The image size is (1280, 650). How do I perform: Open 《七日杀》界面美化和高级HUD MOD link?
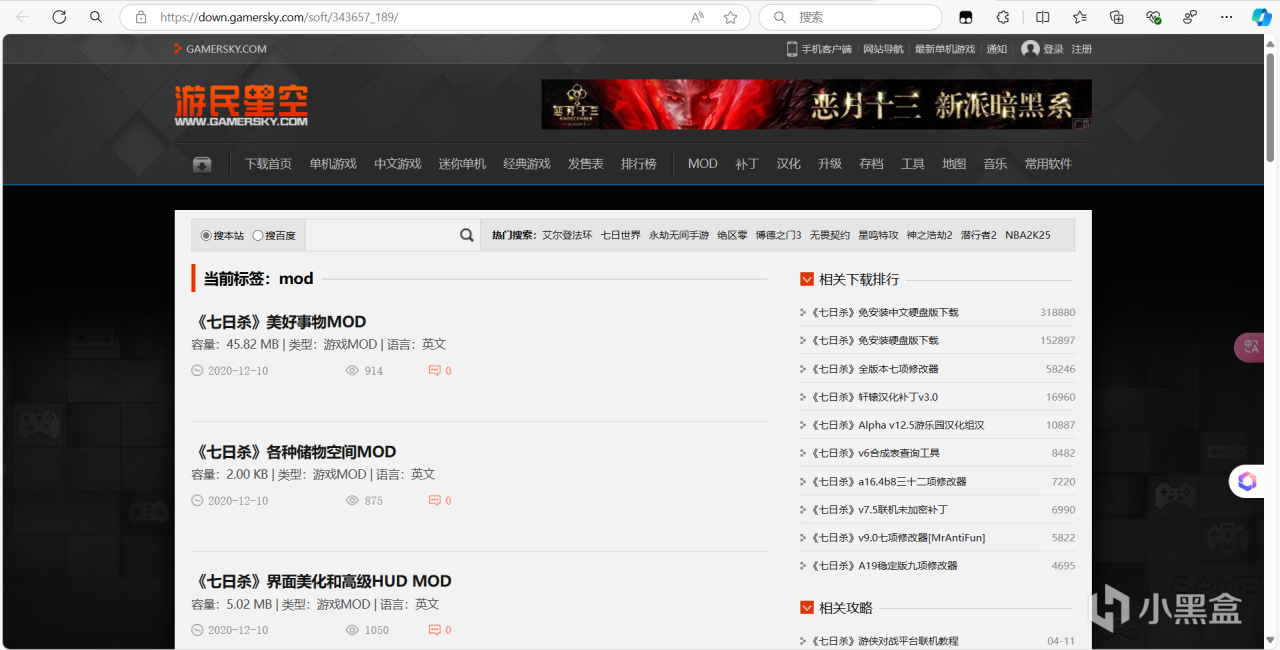point(321,581)
